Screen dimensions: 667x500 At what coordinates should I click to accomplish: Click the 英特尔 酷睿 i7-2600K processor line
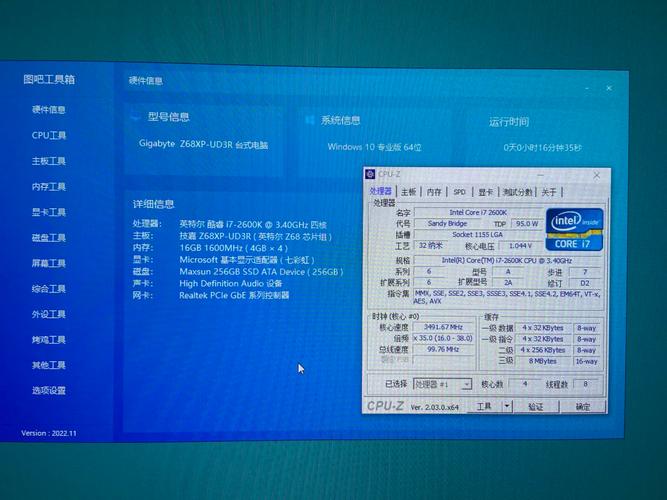click(x=253, y=224)
